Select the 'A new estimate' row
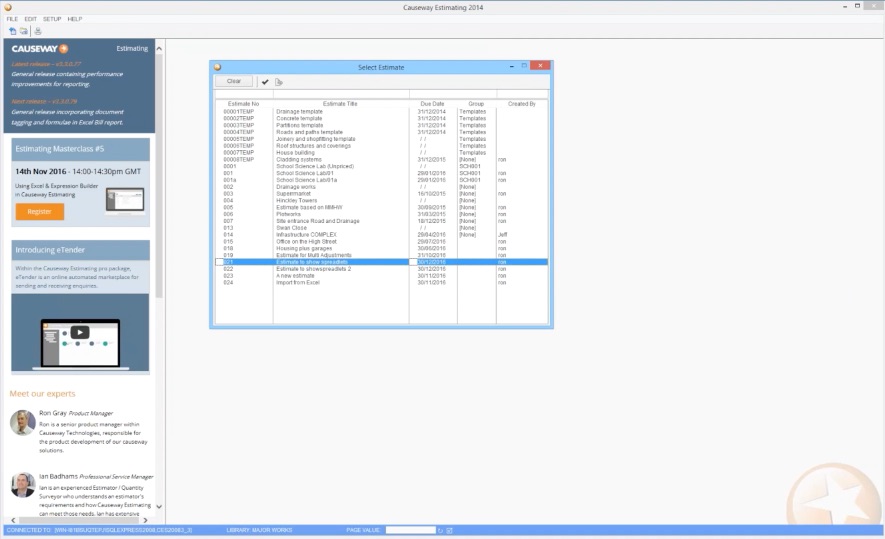Viewport: 885px width, 539px height. [382, 276]
